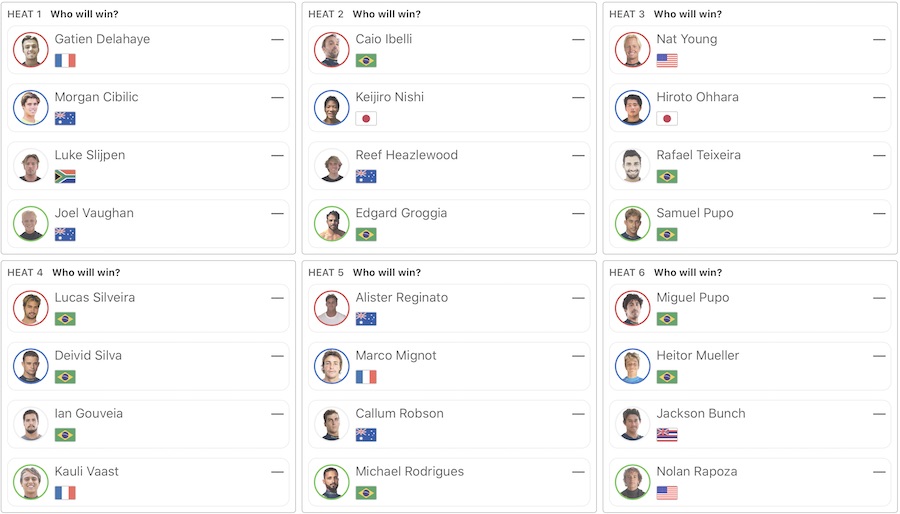Pick Samuel Pupo to win Heat 3
The width and height of the screenshot is (900, 514).
click(750, 224)
